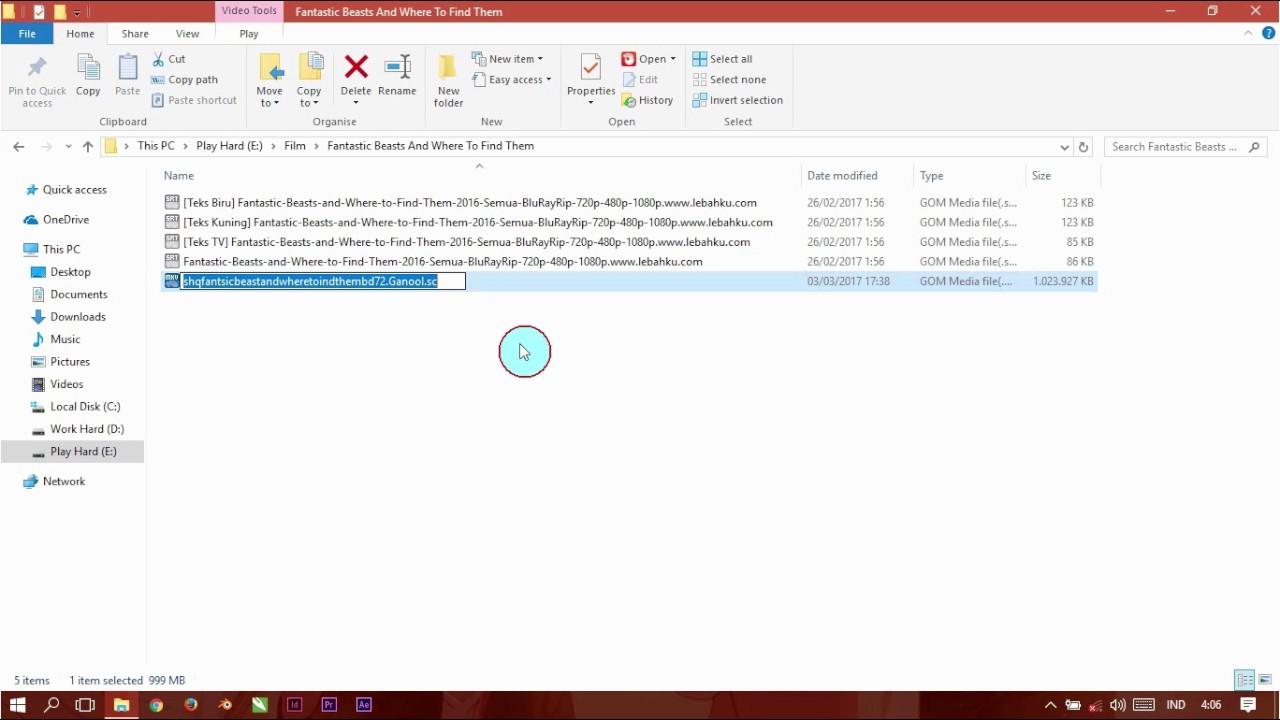
Task: Click inside the filename rename box
Action: [x=323, y=281]
